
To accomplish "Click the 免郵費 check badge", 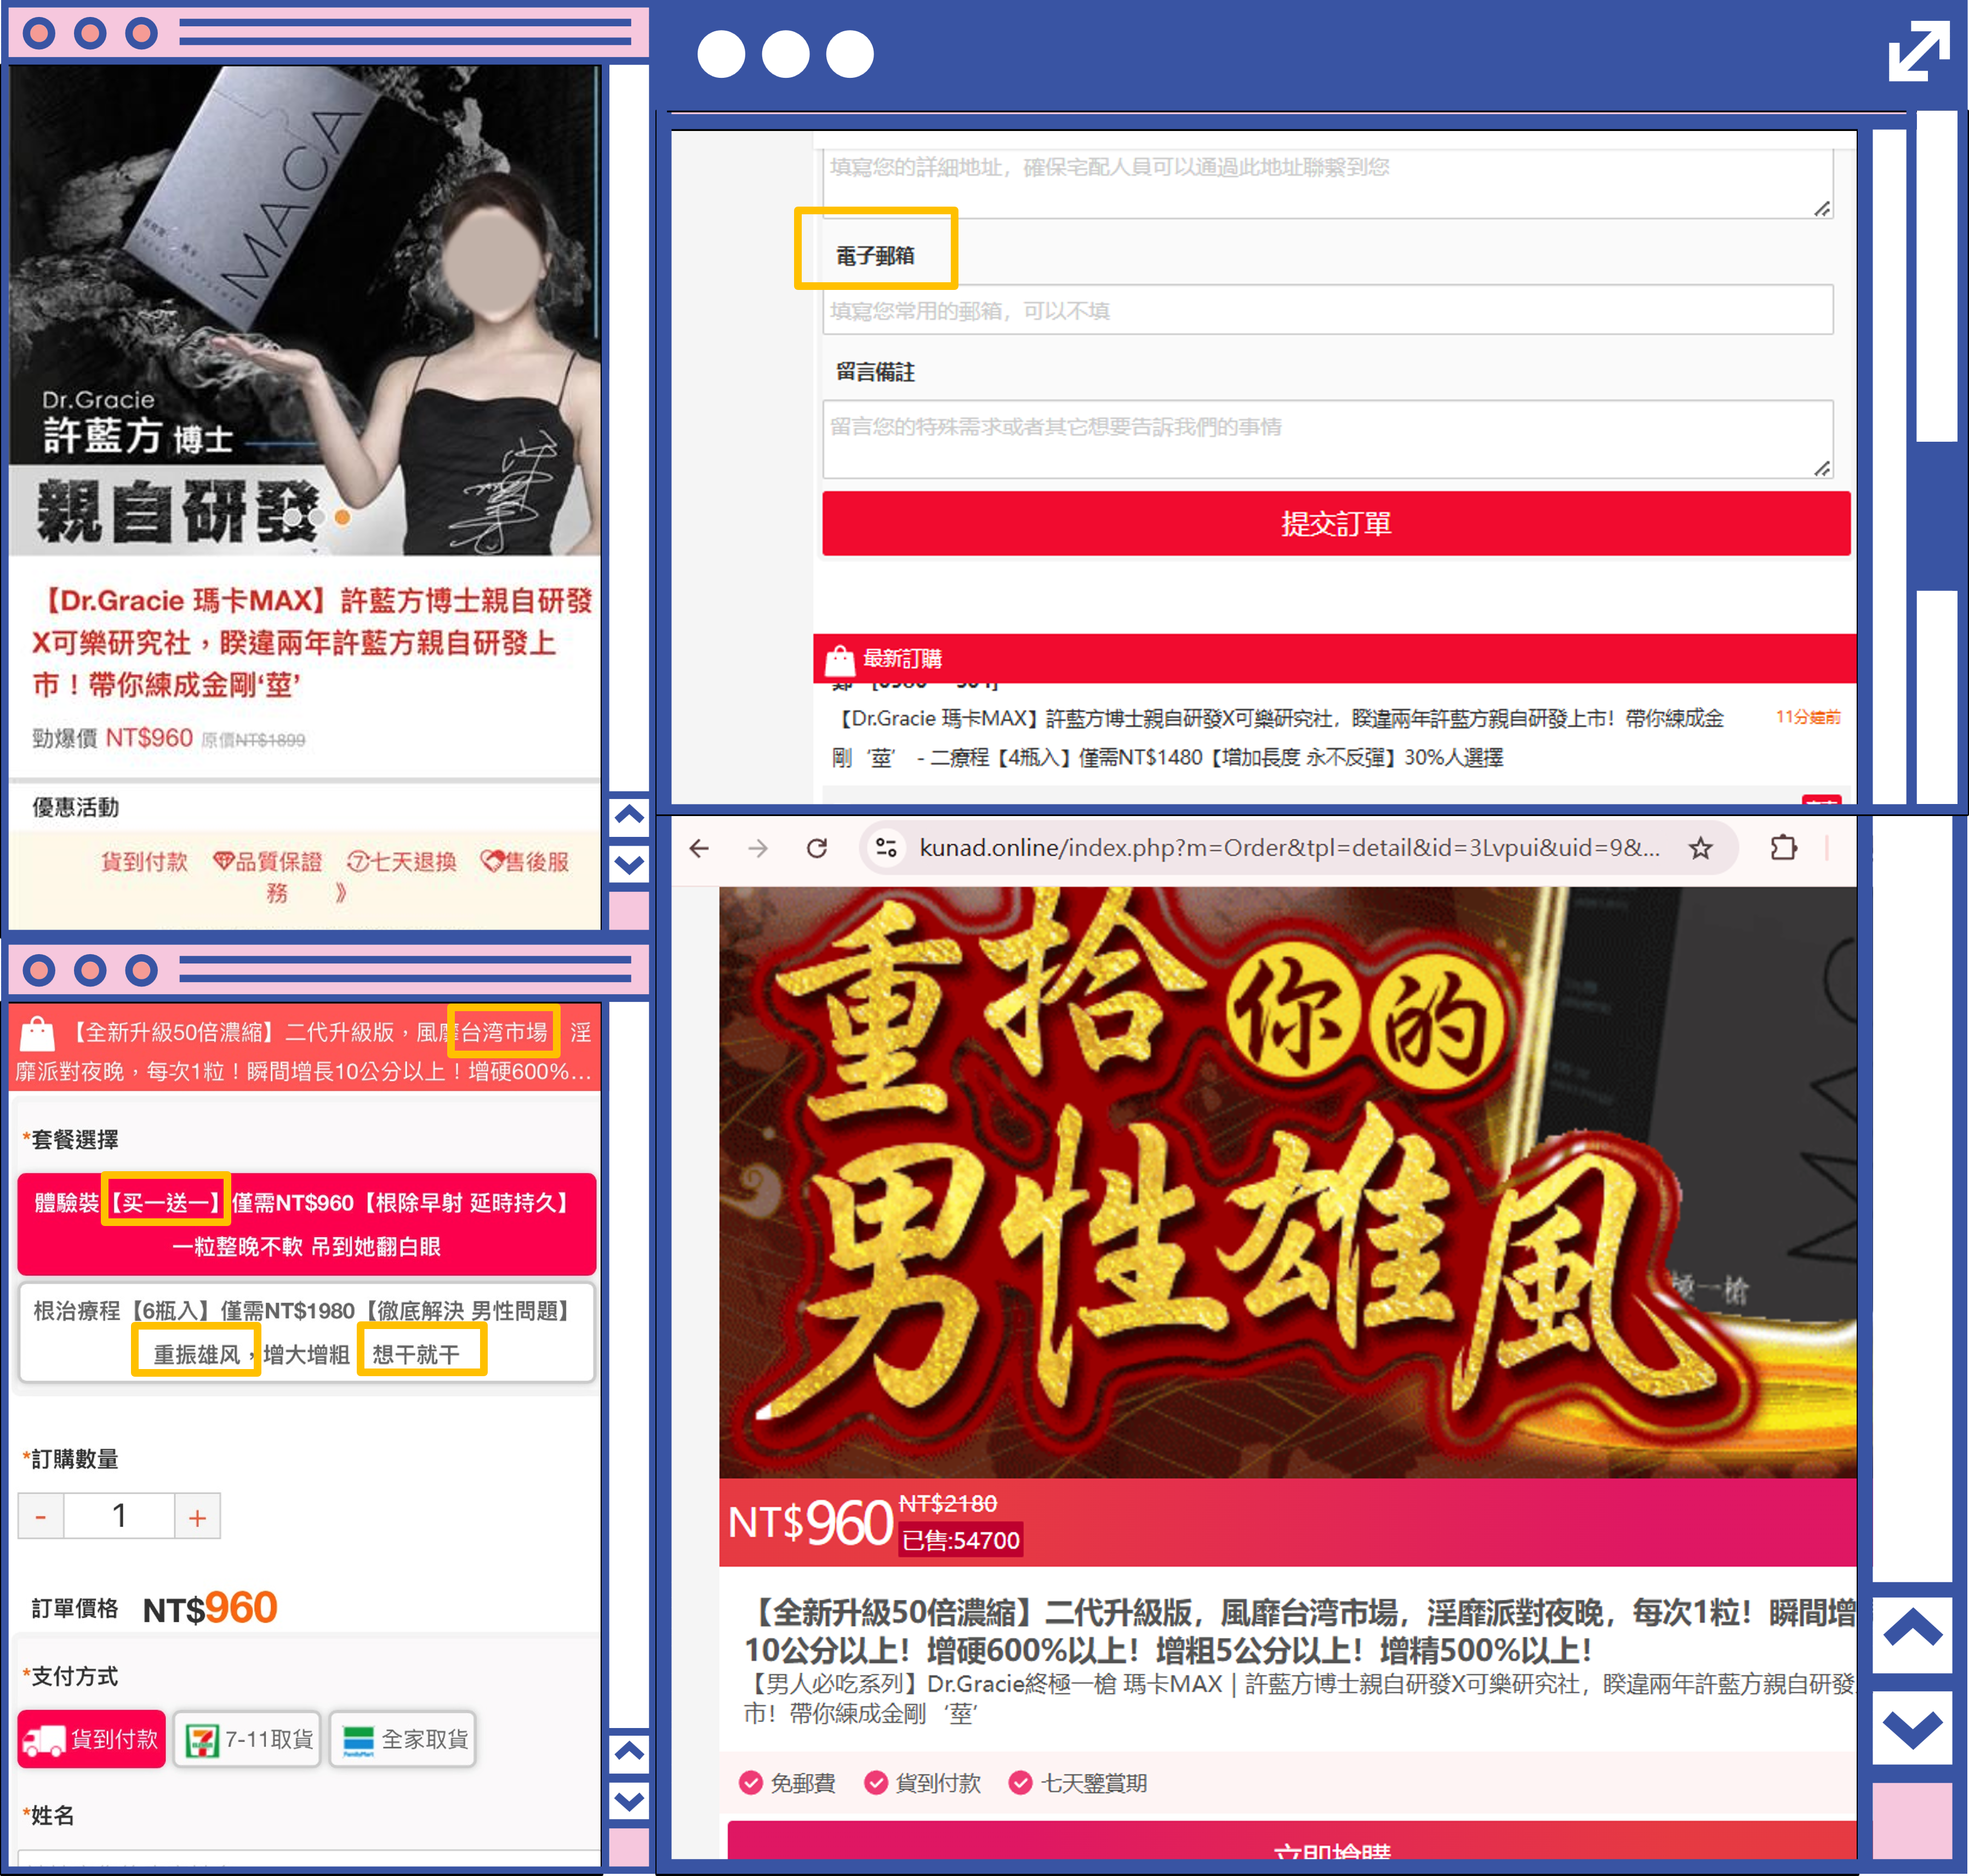I will (x=787, y=1784).
